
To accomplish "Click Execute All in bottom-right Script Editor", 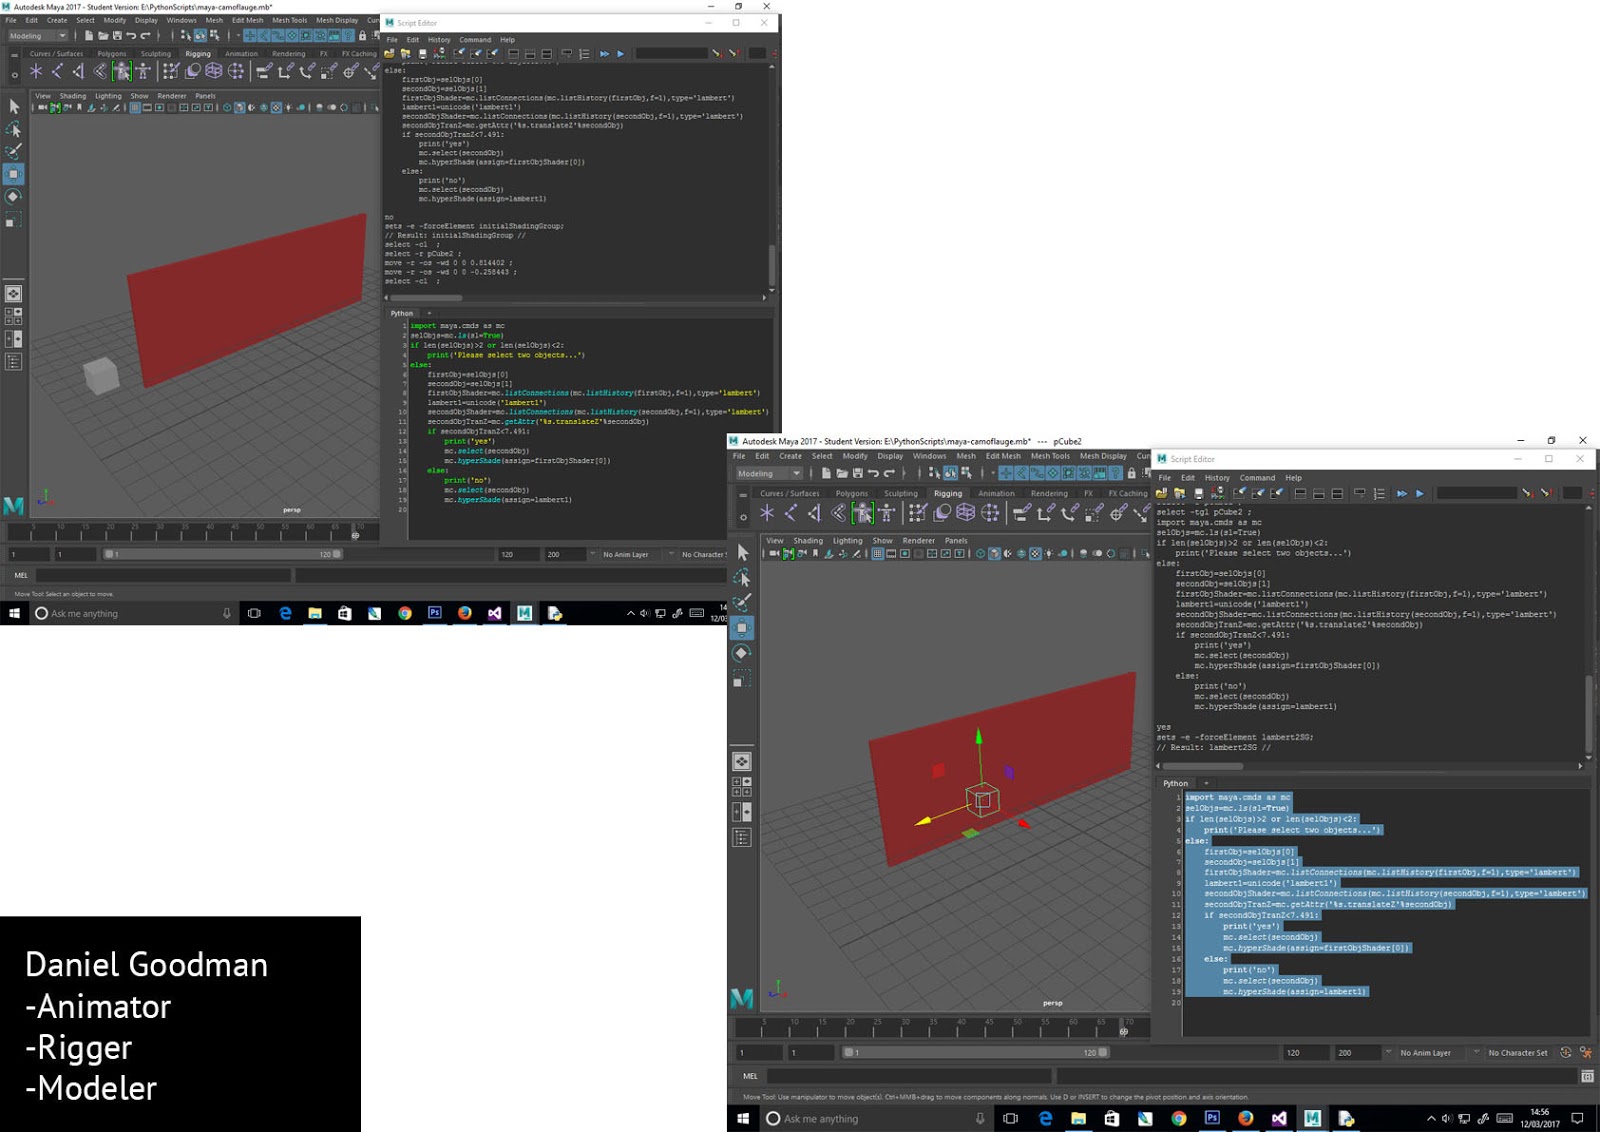I will (1401, 493).
